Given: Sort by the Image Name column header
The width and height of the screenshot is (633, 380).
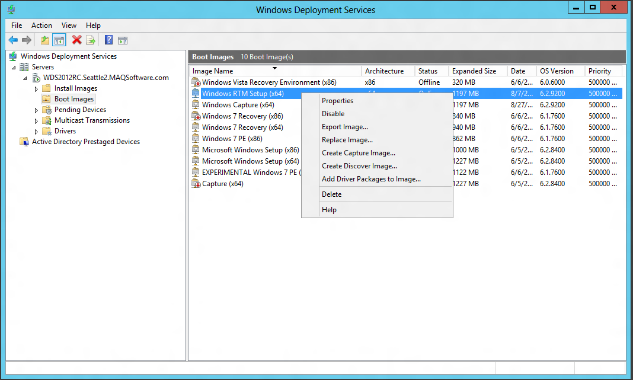Looking at the screenshot, I should click(275, 71).
